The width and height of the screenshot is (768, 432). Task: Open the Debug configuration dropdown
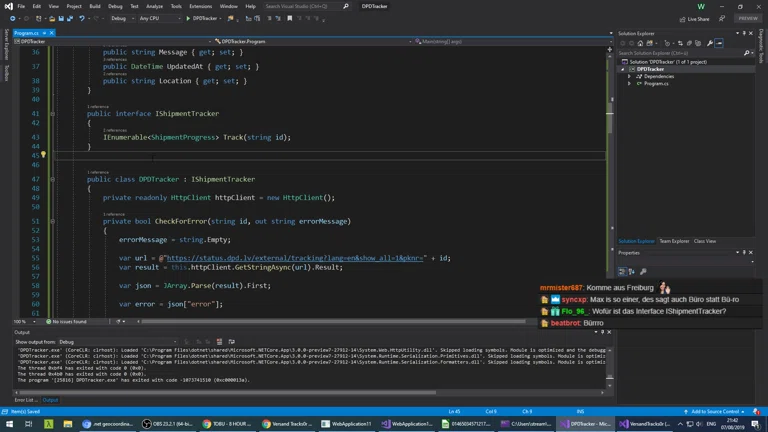[120, 18]
